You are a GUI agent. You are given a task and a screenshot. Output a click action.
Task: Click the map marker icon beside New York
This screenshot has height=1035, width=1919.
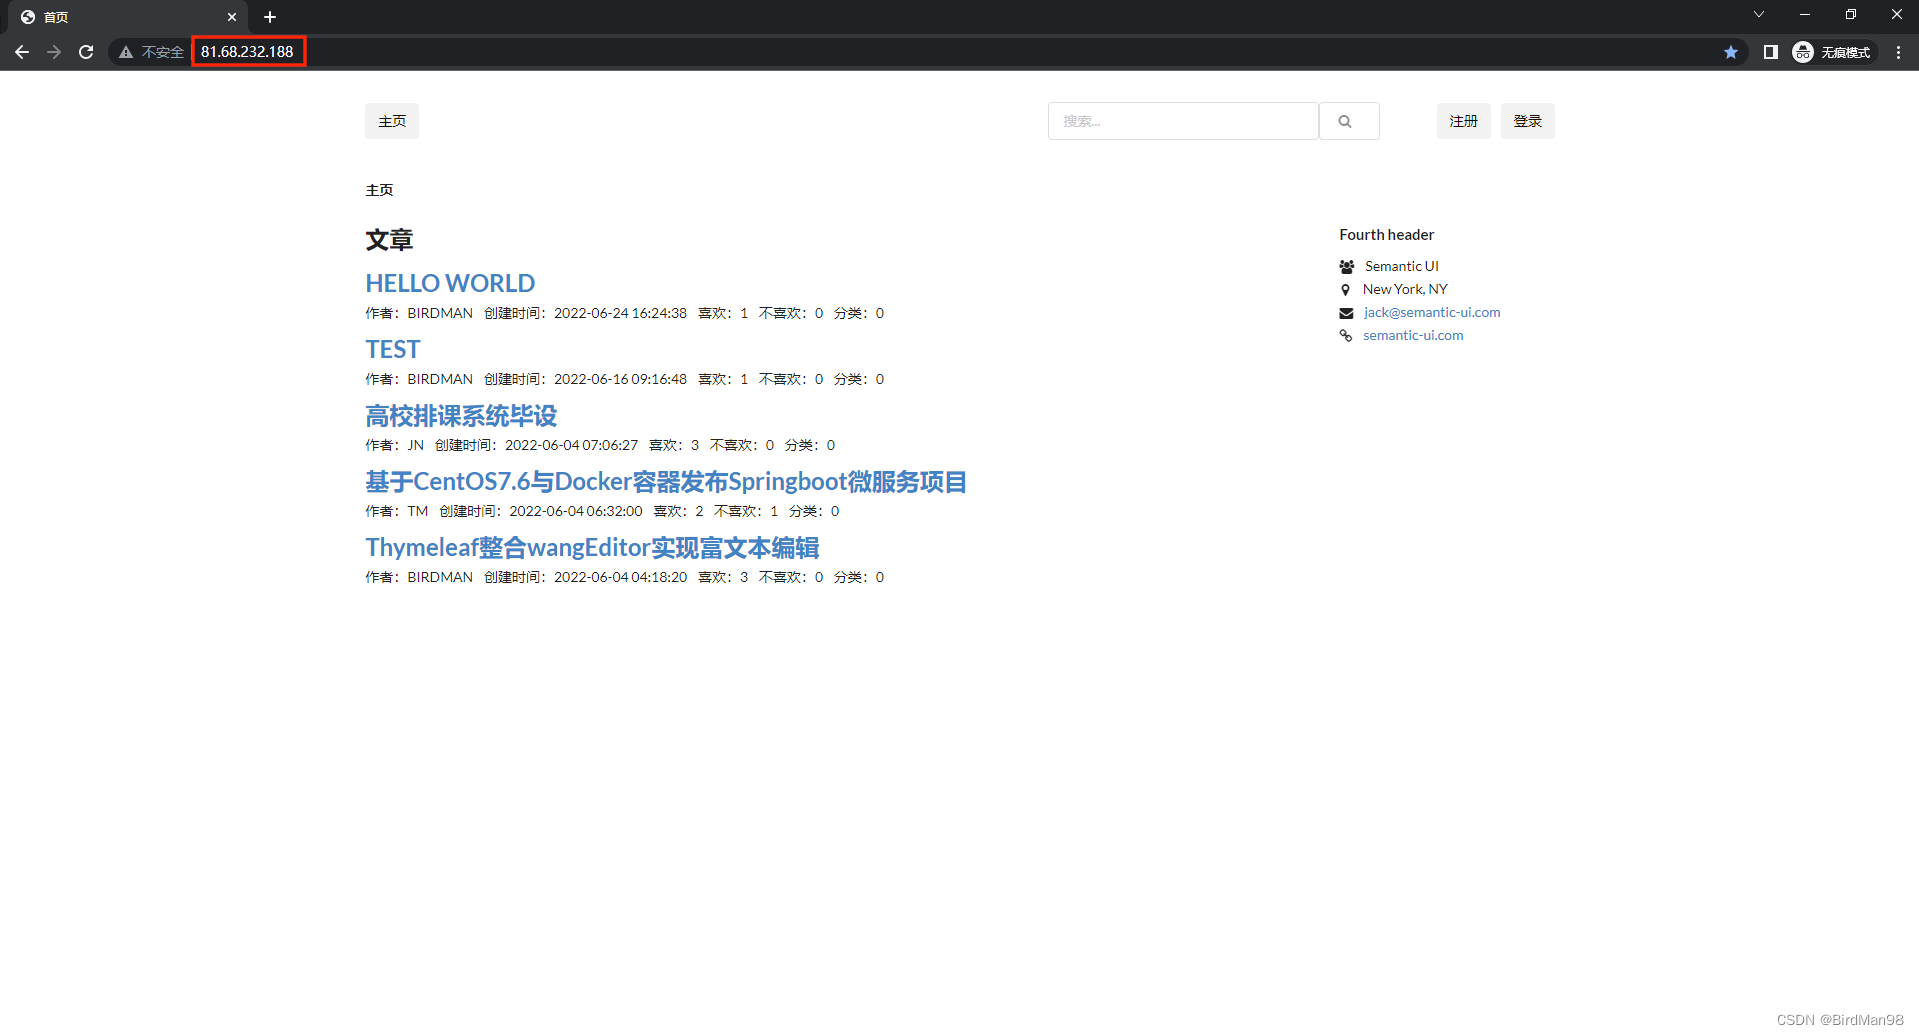point(1345,289)
